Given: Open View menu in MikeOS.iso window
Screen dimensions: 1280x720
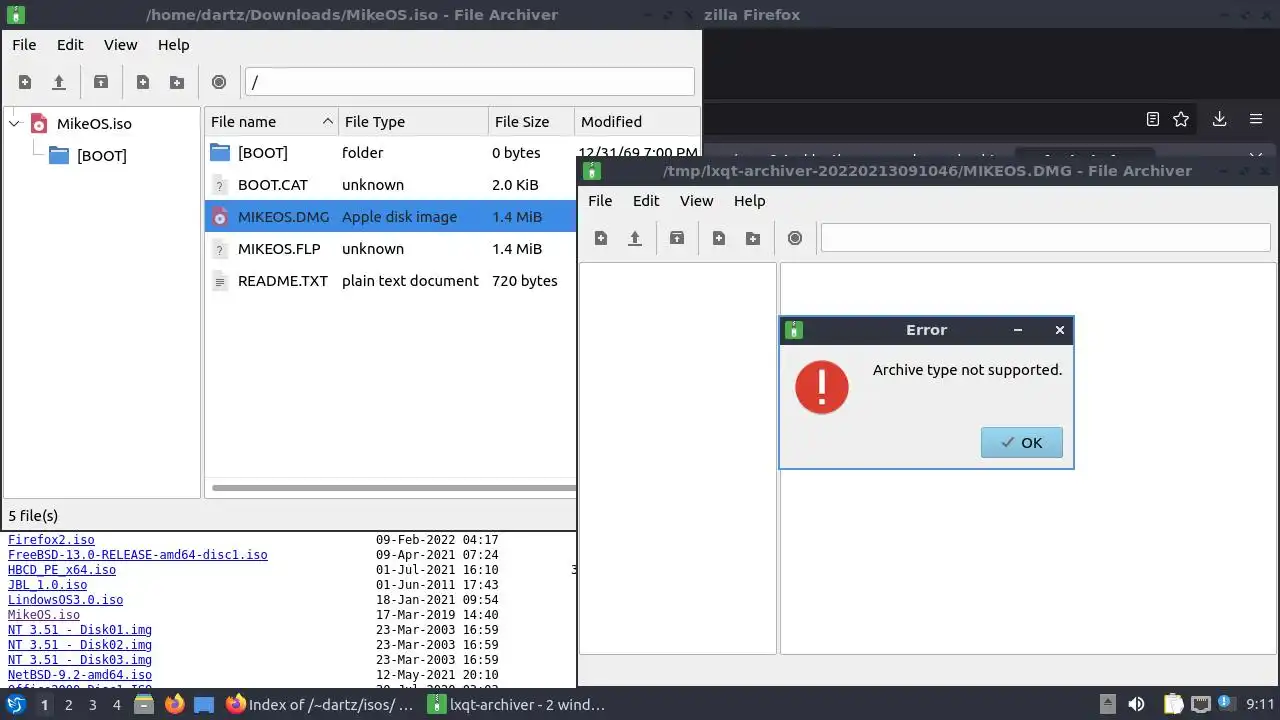Looking at the screenshot, I should tap(121, 45).
